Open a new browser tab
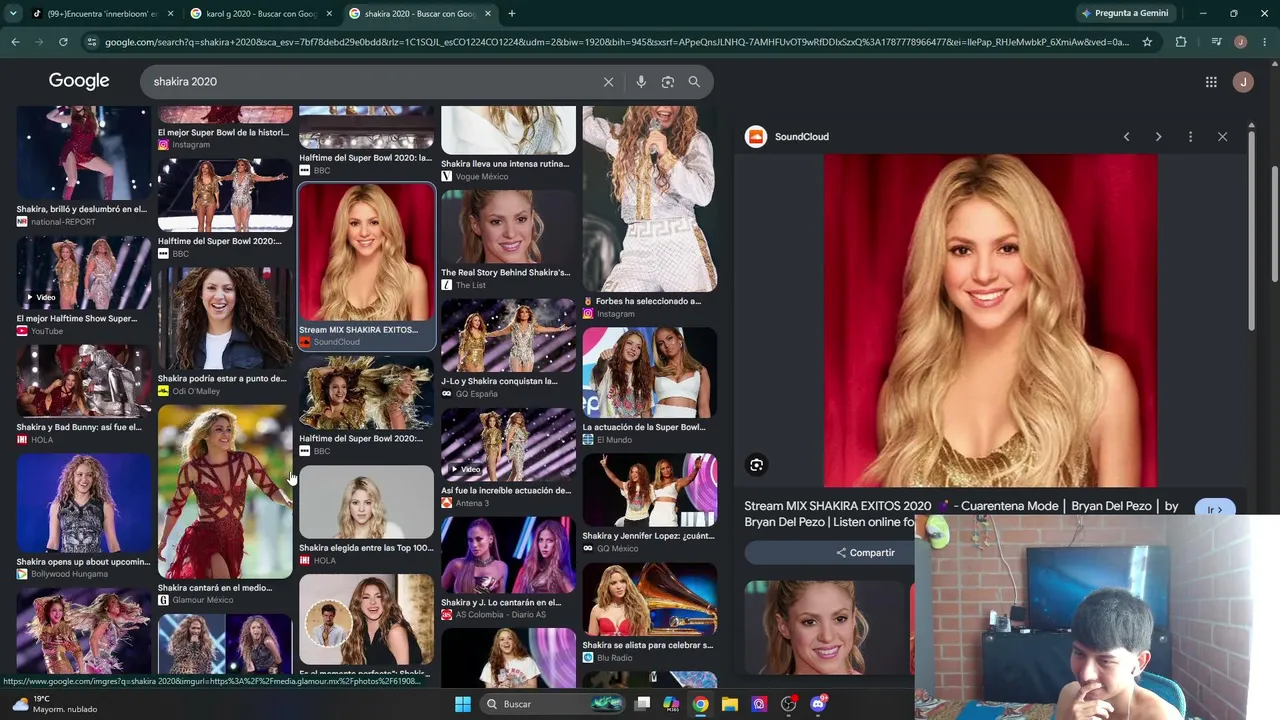Viewport: 1280px width, 720px height. tap(512, 13)
